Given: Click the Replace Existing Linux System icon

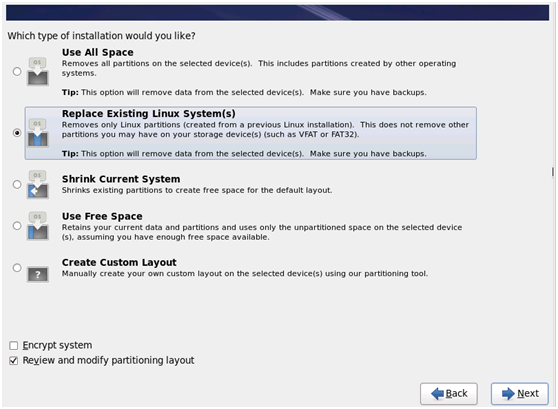Looking at the screenshot, I should click(x=38, y=133).
